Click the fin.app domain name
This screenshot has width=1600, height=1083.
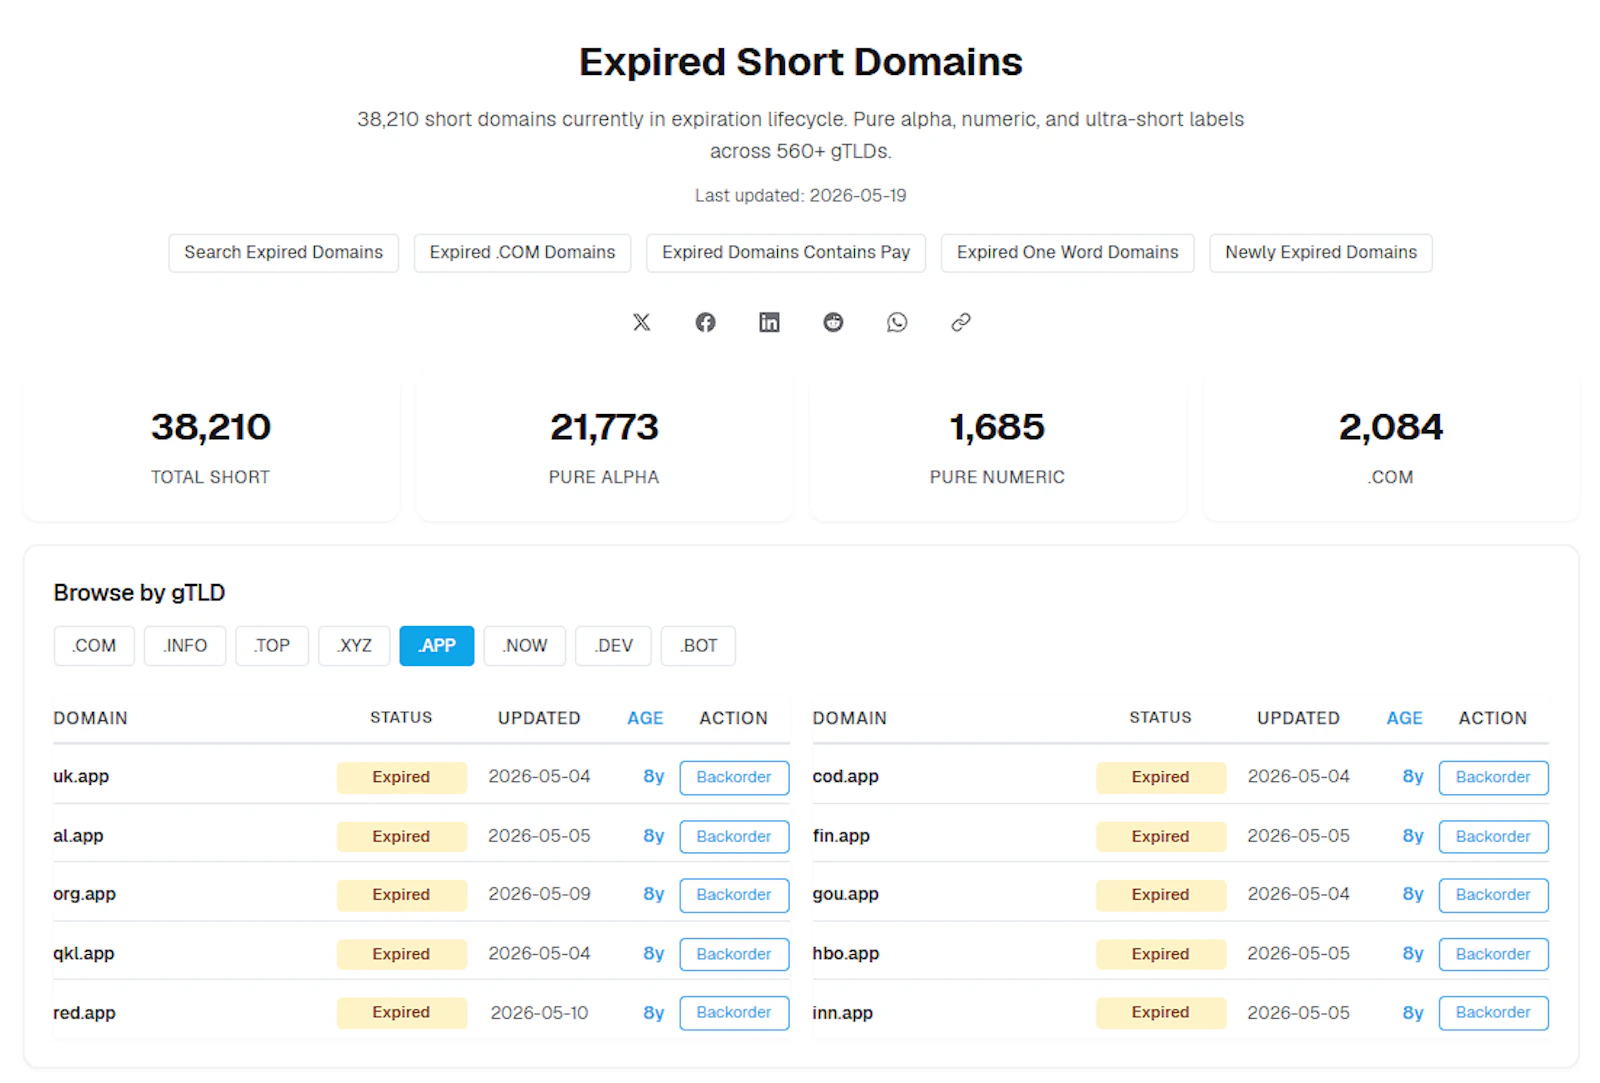[841, 835]
